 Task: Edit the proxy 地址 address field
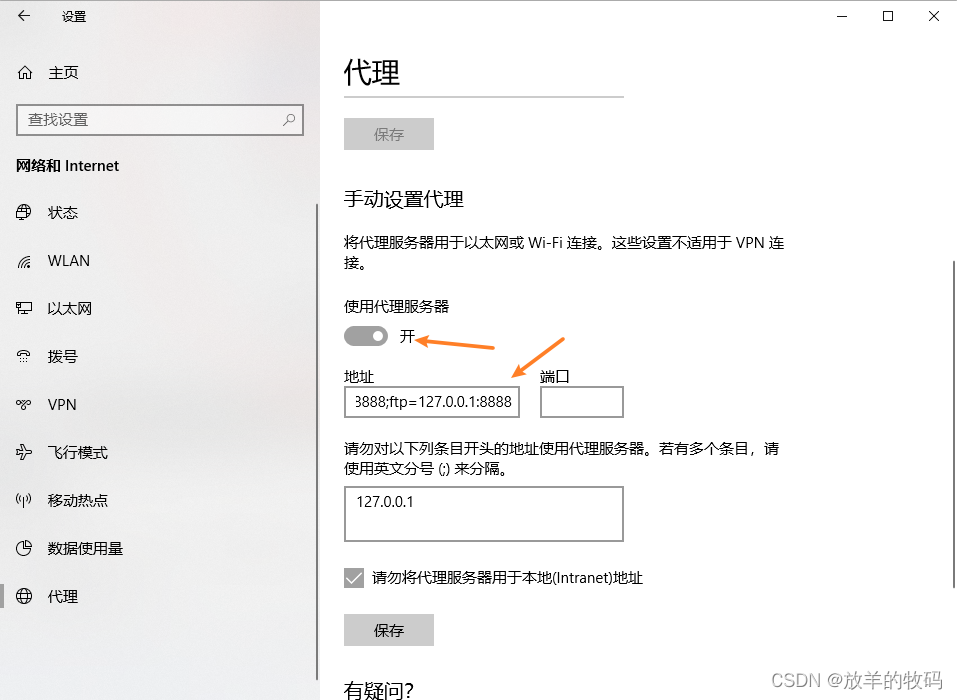431,402
